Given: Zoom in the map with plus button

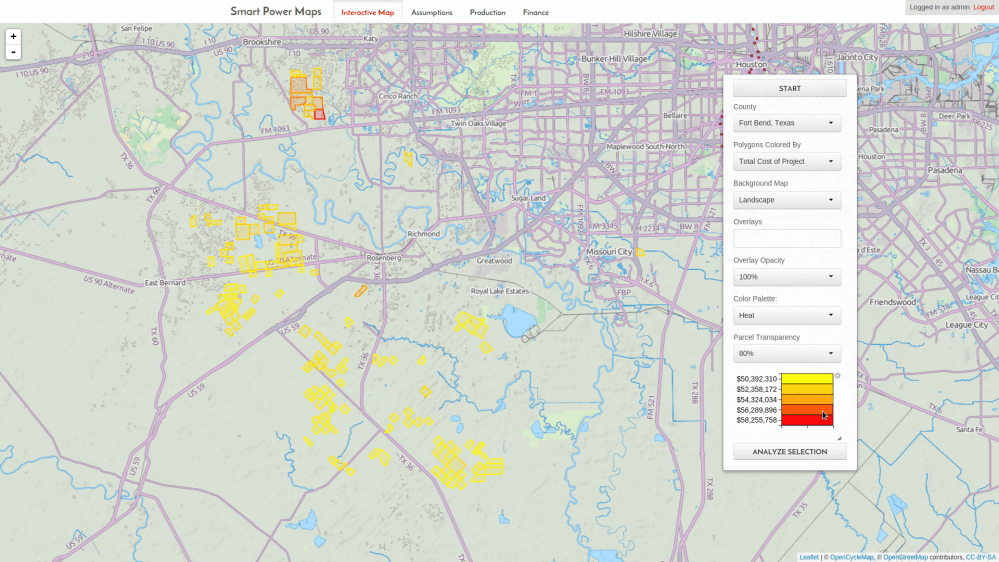Looking at the screenshot, I should coord(13,36).
